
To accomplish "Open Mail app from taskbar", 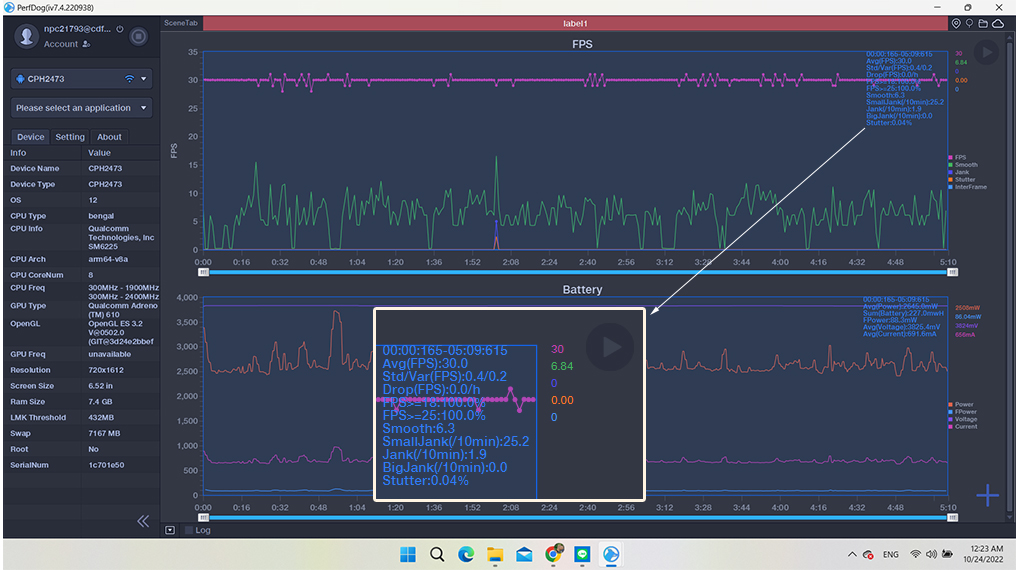I will 524,554.
